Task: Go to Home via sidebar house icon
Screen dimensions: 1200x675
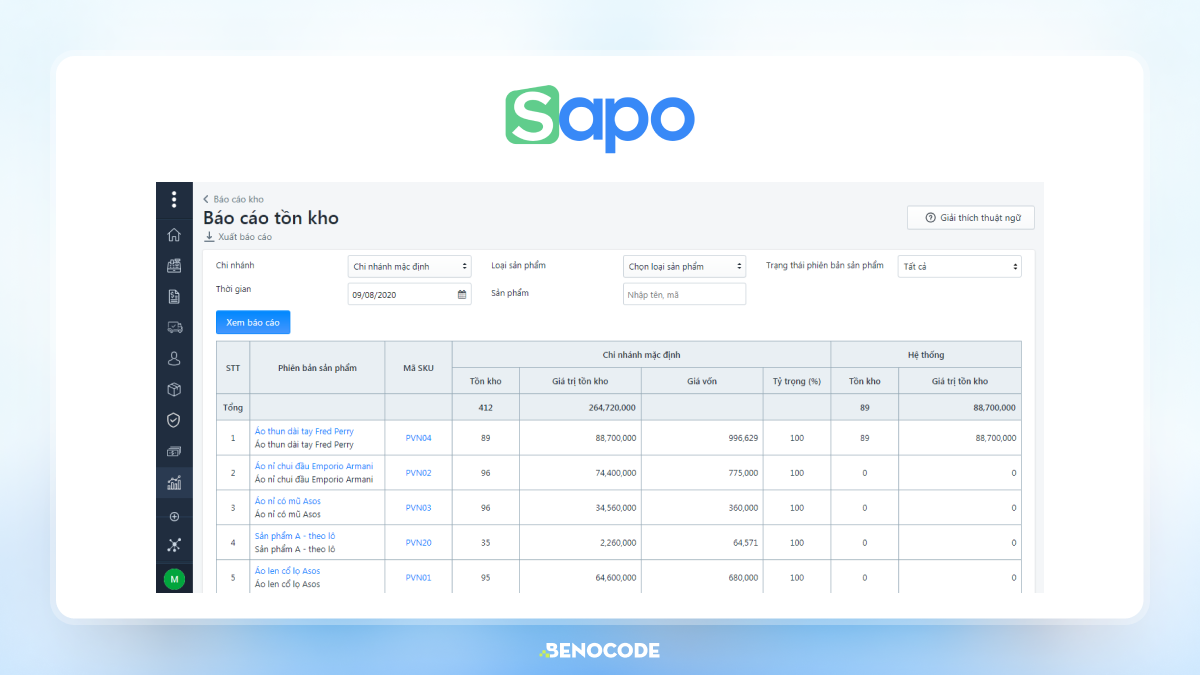Action: (174, 235)
